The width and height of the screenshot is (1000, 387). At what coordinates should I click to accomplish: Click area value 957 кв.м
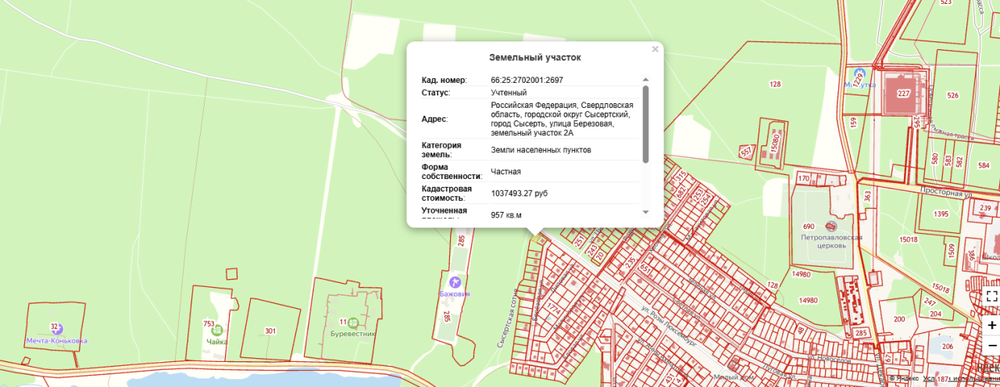(506, 215)
